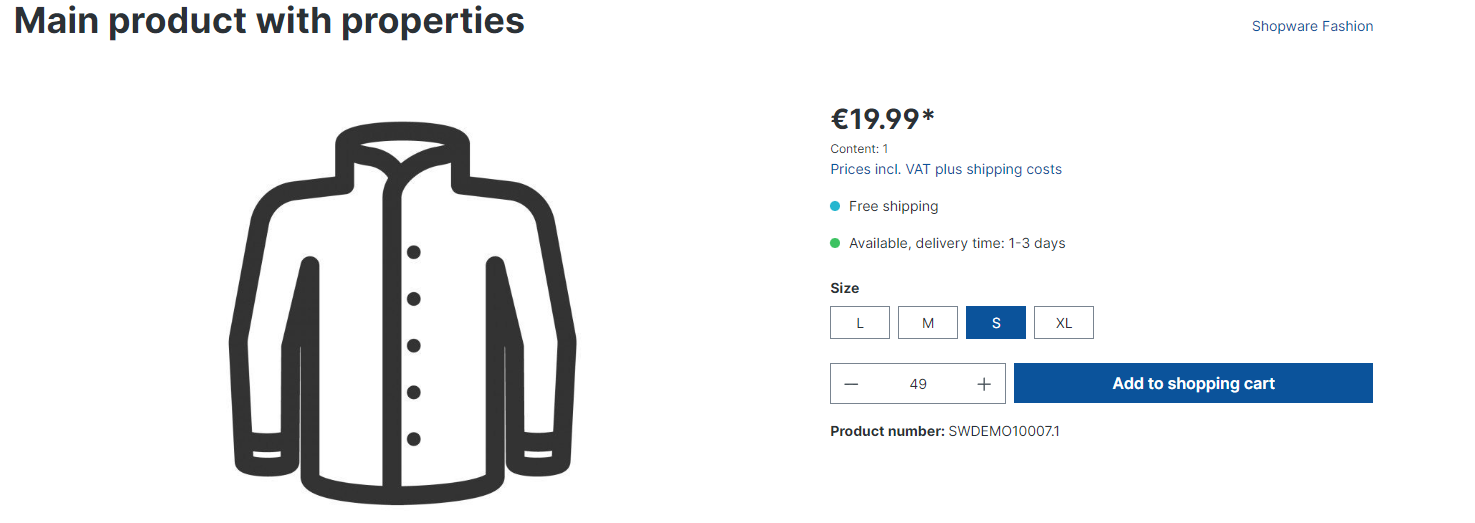Image resolution: width=1475 pixels, height=523 pixels.
Task: Open the Shopware Fashion manufacturer link
Action: pyautogui.click(x=1312, y=26)
